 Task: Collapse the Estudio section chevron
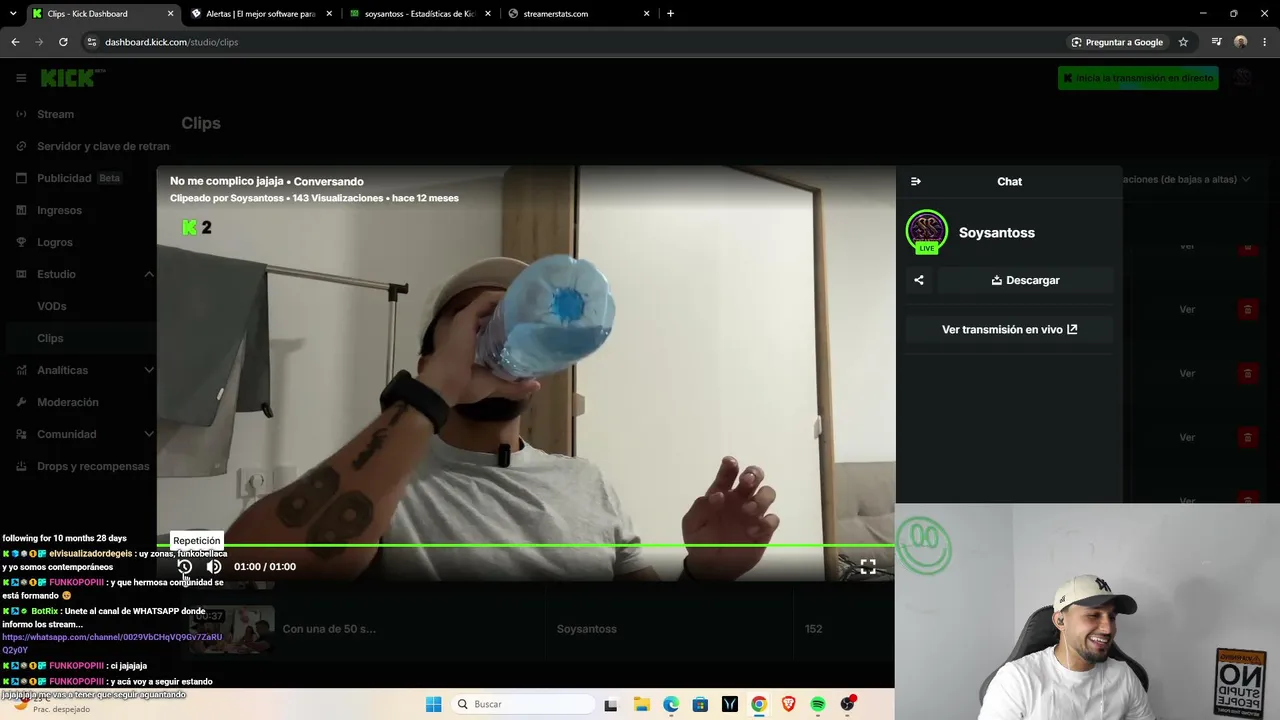coord(149,274)
